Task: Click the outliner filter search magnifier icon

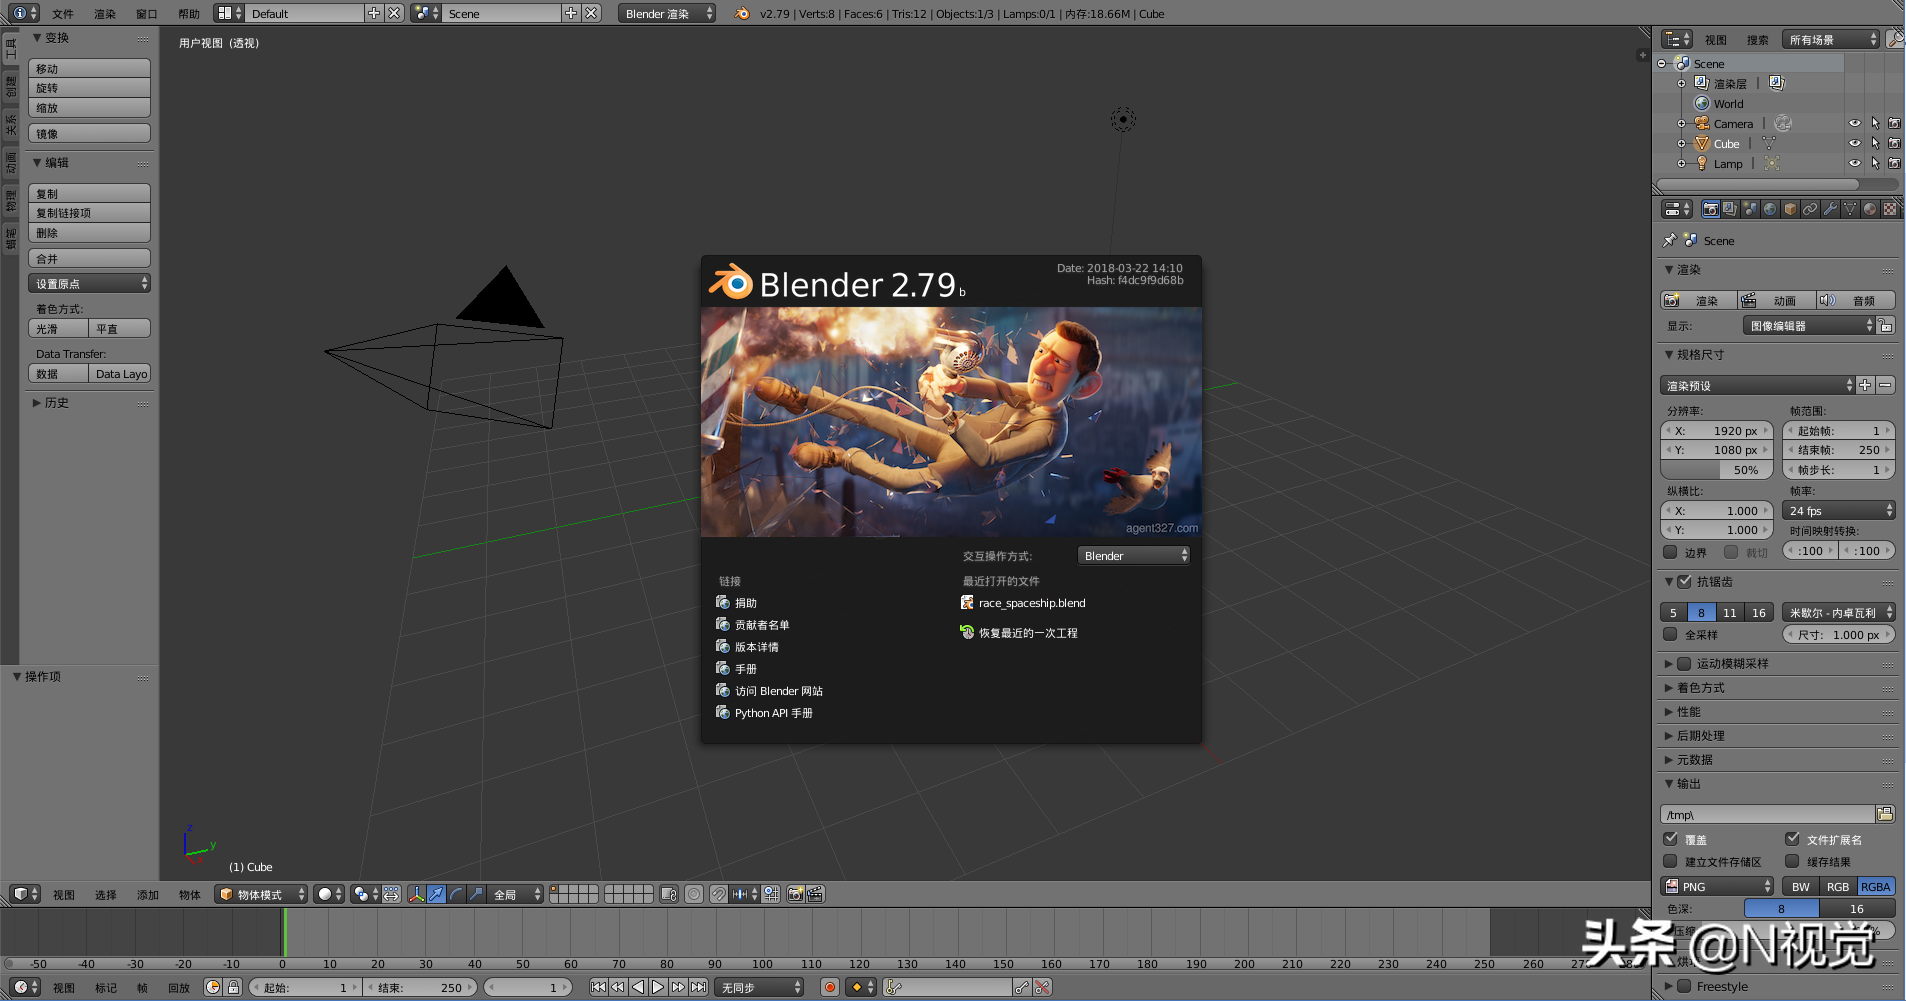Action: [1895, 39]
